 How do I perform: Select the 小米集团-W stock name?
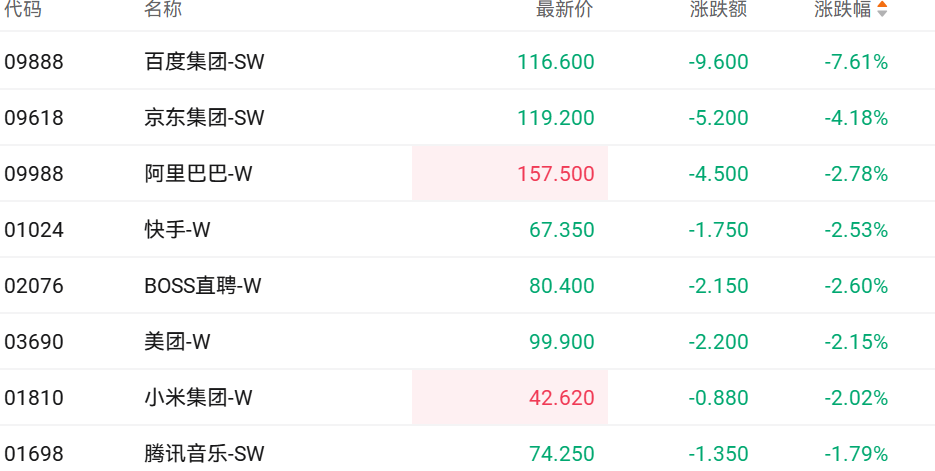[198, 398]
